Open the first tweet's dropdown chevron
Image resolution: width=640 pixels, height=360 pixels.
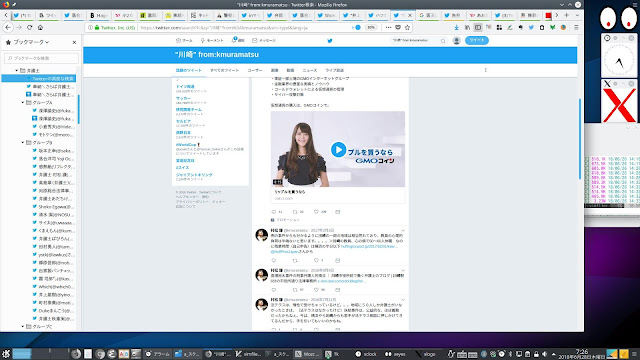[403, 231]
